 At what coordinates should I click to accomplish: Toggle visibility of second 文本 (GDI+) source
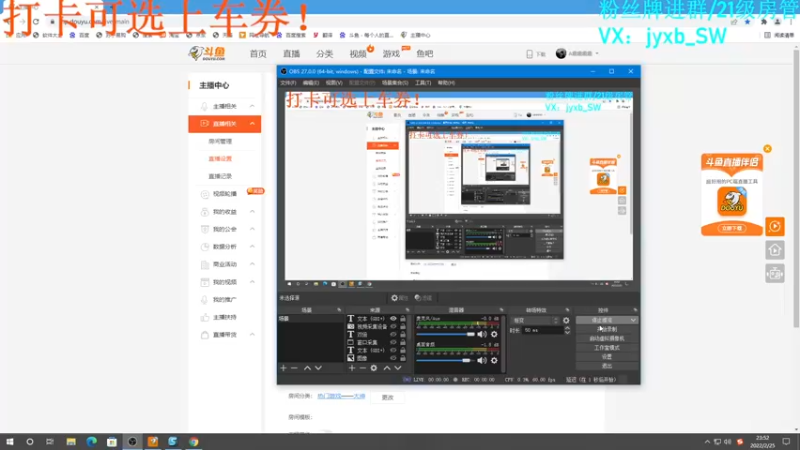pyautogui.click(x=393, y=351)
